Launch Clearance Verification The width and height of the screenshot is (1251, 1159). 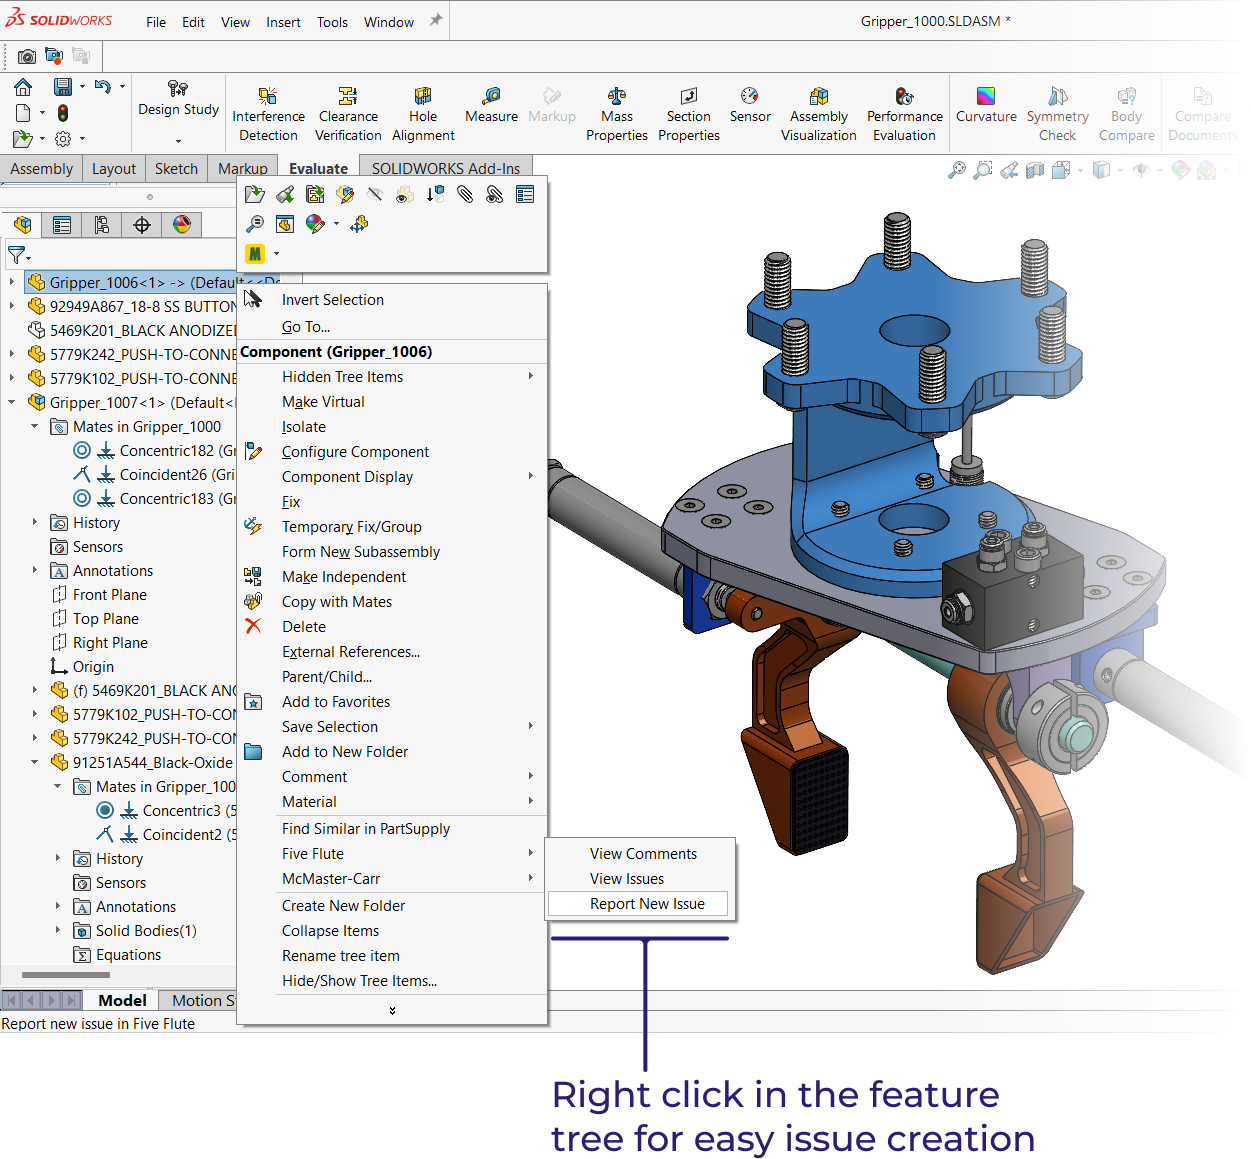(348, 114)
